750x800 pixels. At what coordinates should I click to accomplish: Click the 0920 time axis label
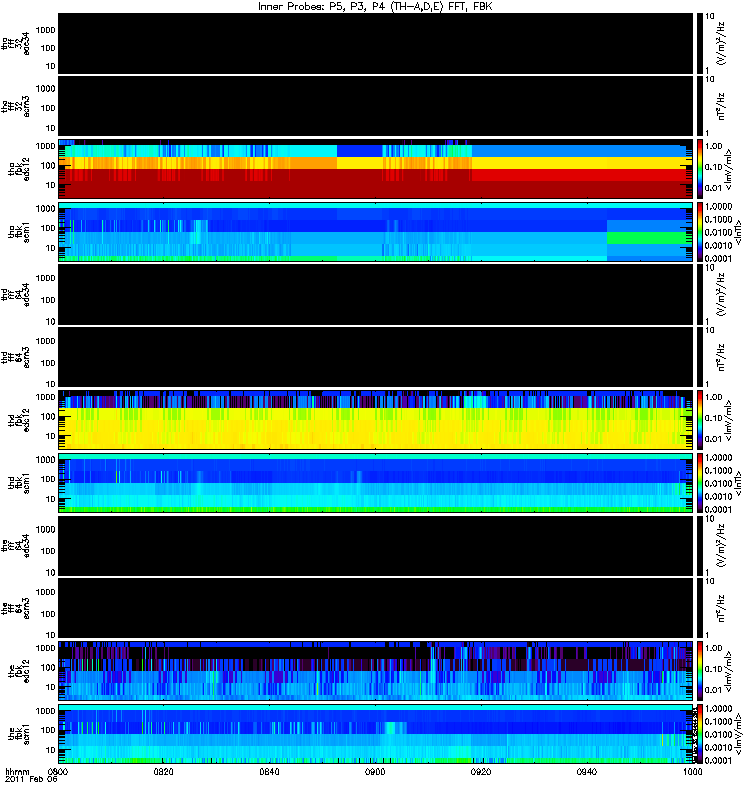tap(481, 772)
